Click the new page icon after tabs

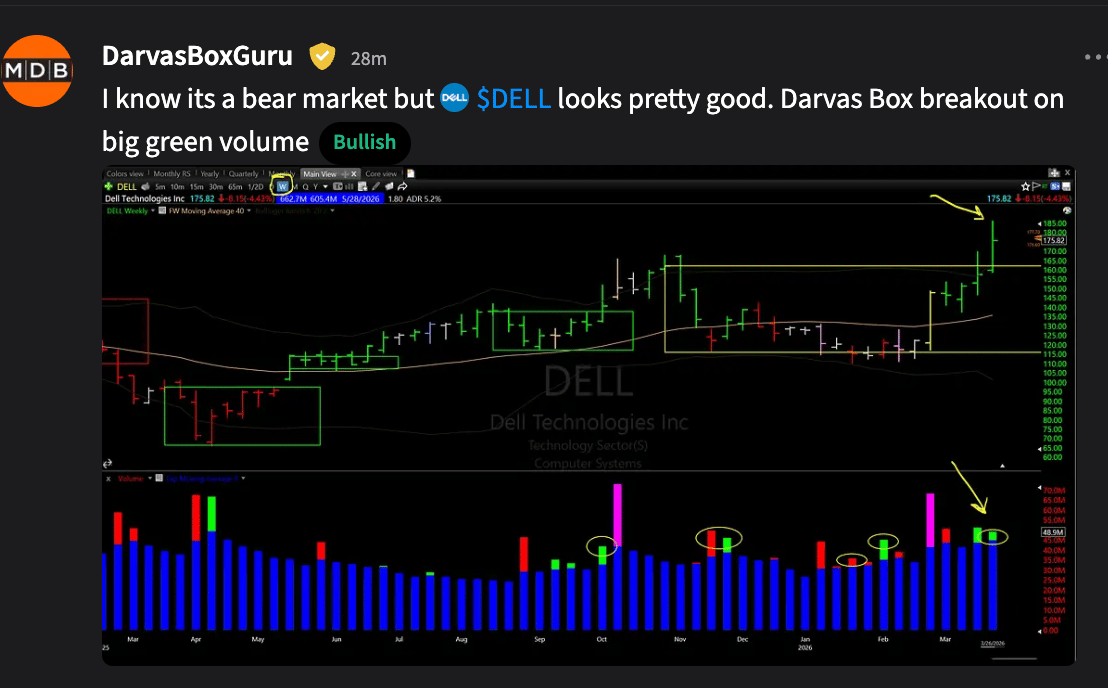click(411, 174)
